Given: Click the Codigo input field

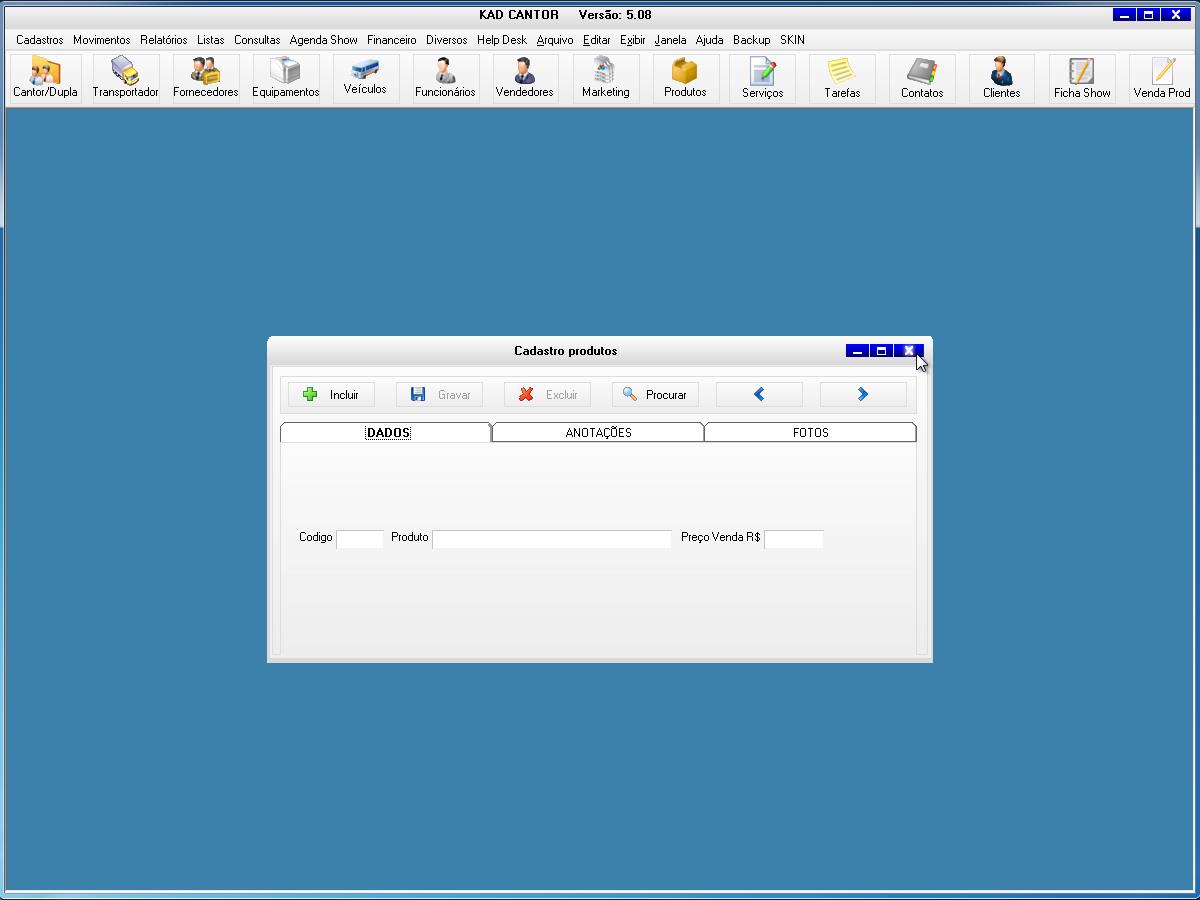Looking at the screenshot, I should coord(360,539).
